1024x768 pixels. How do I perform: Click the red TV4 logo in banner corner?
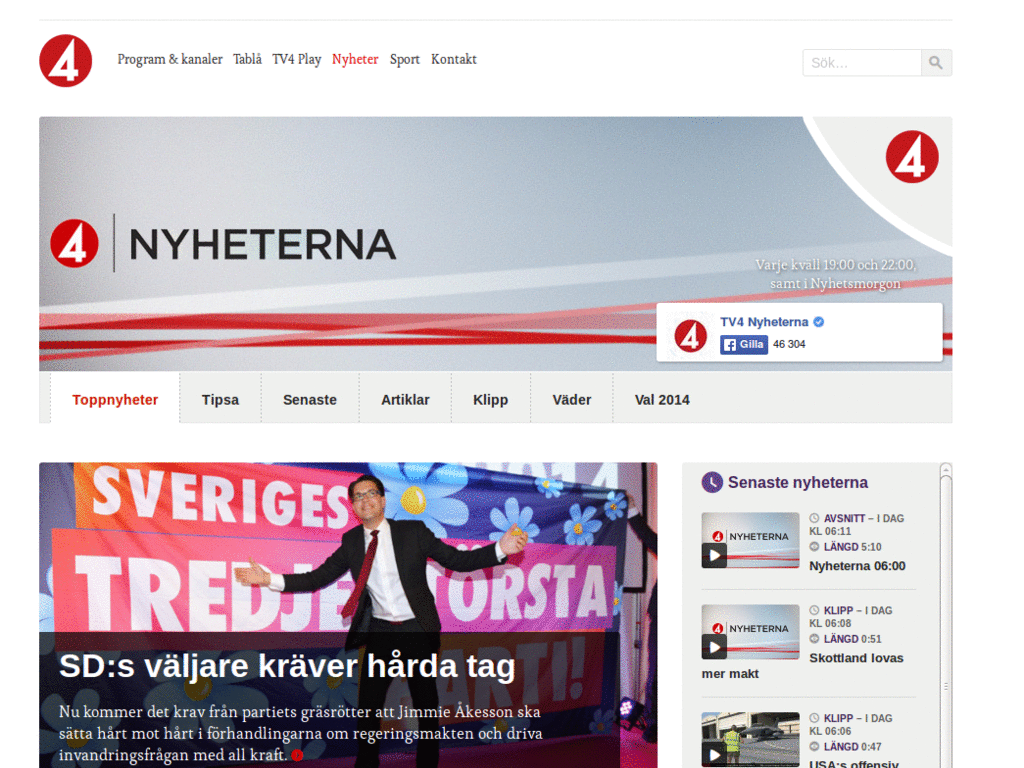point(912,157)
